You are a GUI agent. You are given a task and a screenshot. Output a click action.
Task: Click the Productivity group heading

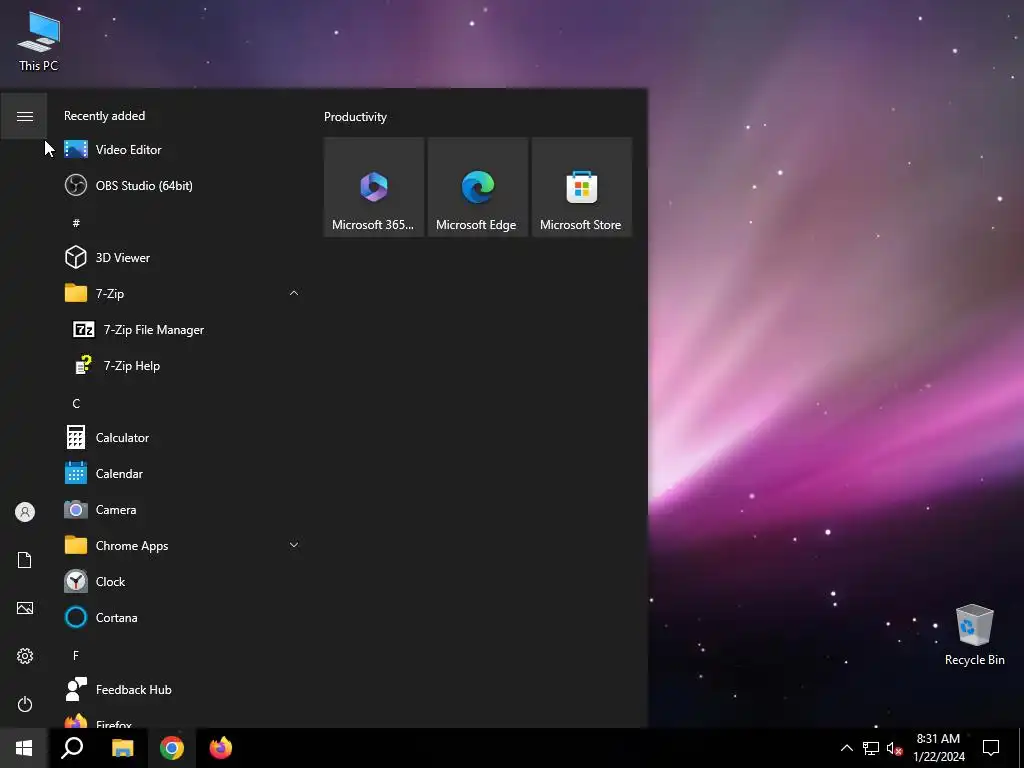pos(355,117)
